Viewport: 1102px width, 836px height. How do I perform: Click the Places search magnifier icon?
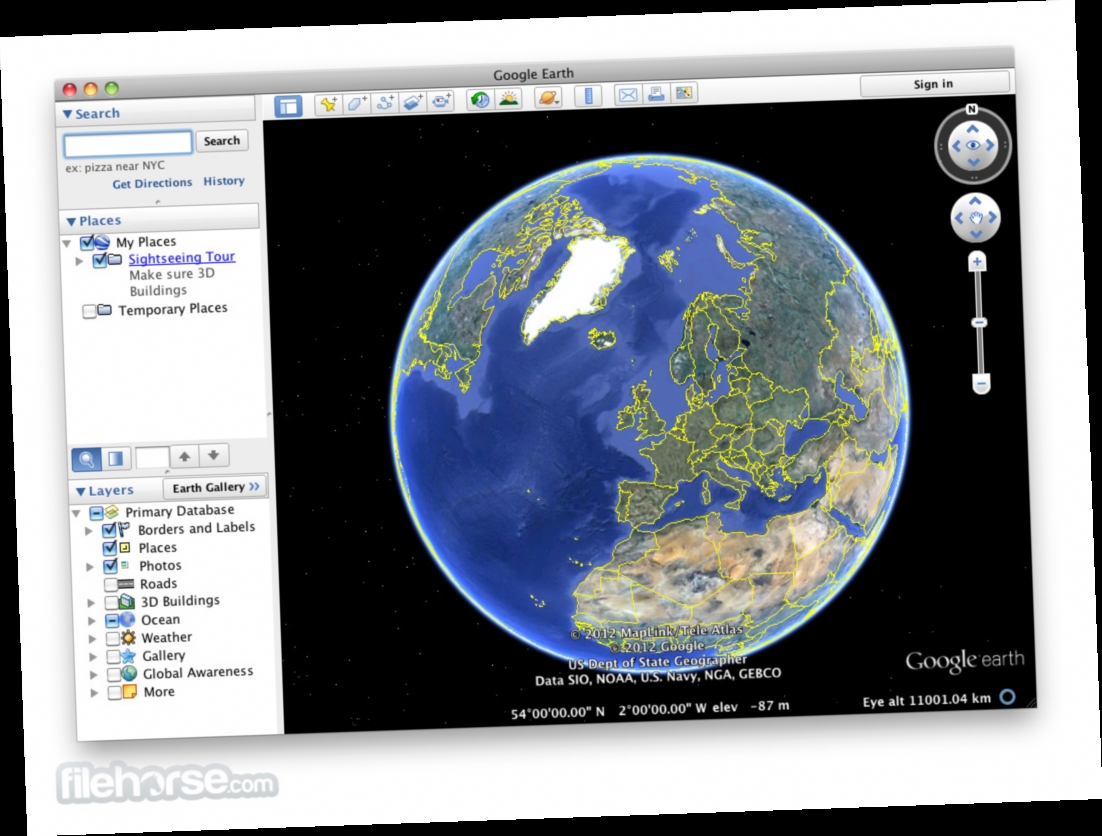click(86, 459)
